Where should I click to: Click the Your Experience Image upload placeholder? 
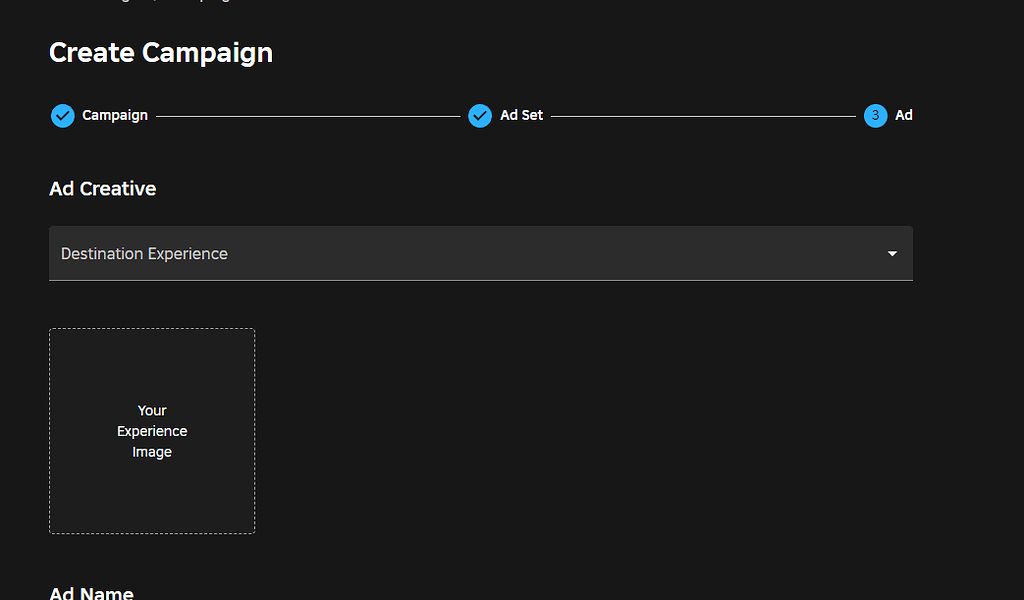[x=152, y=430]
